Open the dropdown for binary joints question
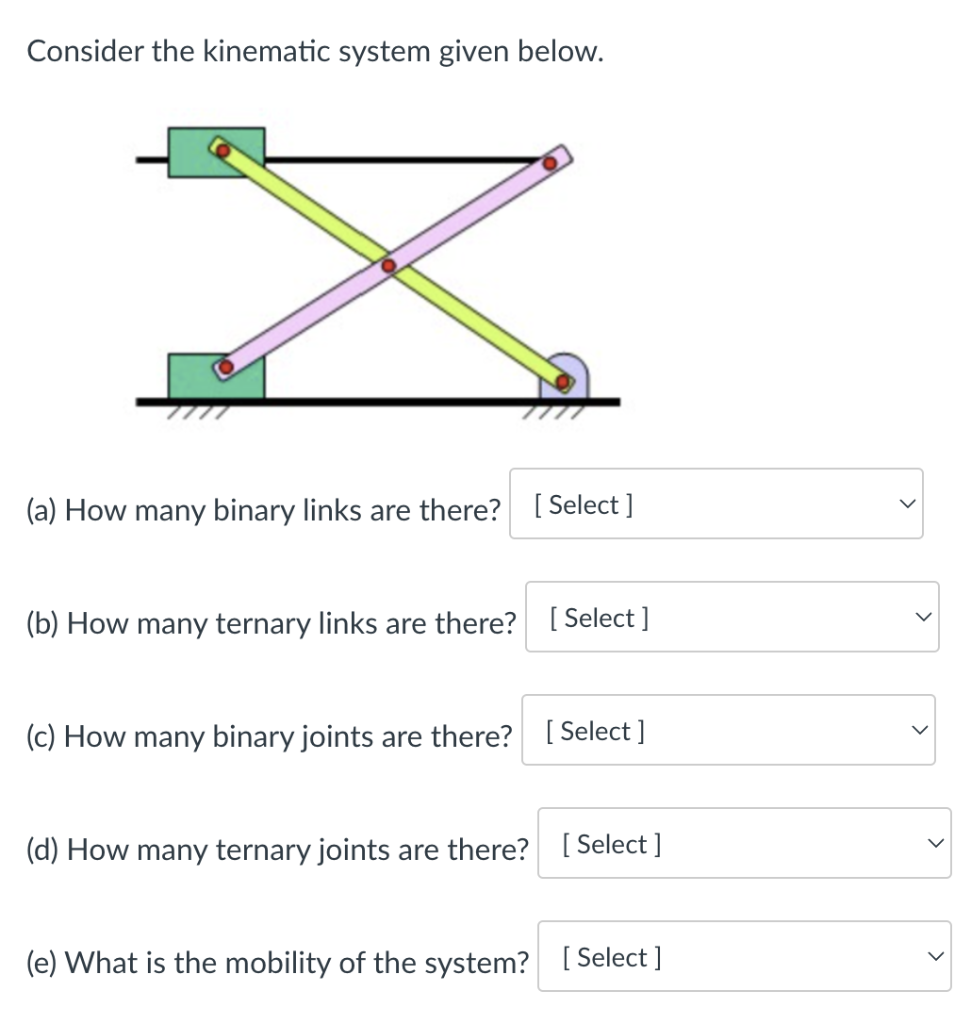Image resolution: width=971 pixels, height=1024 pixels. (727, 730)
